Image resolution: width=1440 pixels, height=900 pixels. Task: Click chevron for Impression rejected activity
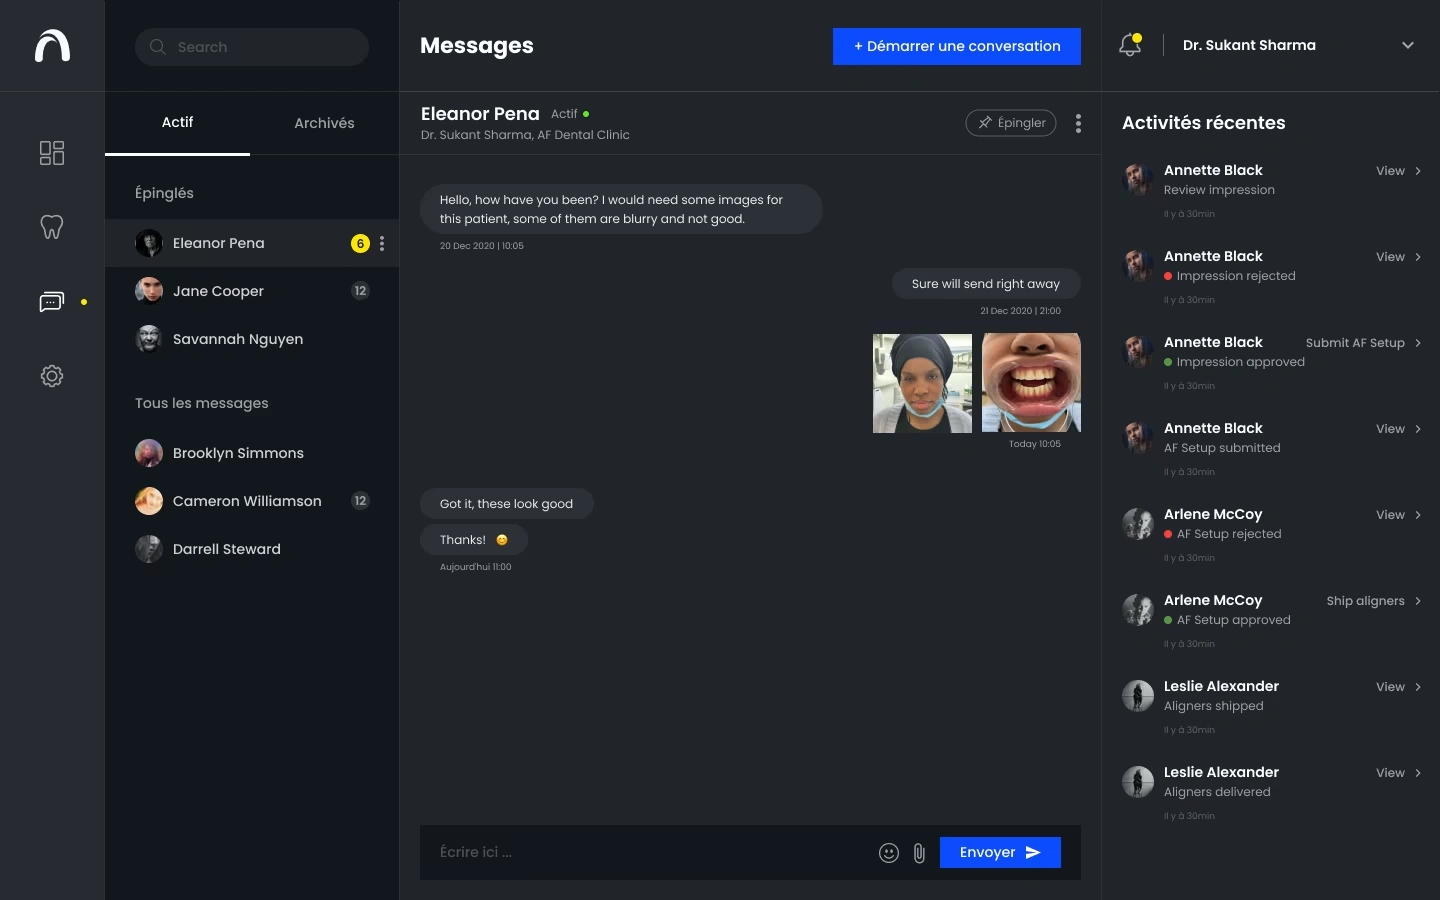click(1418, 257)
